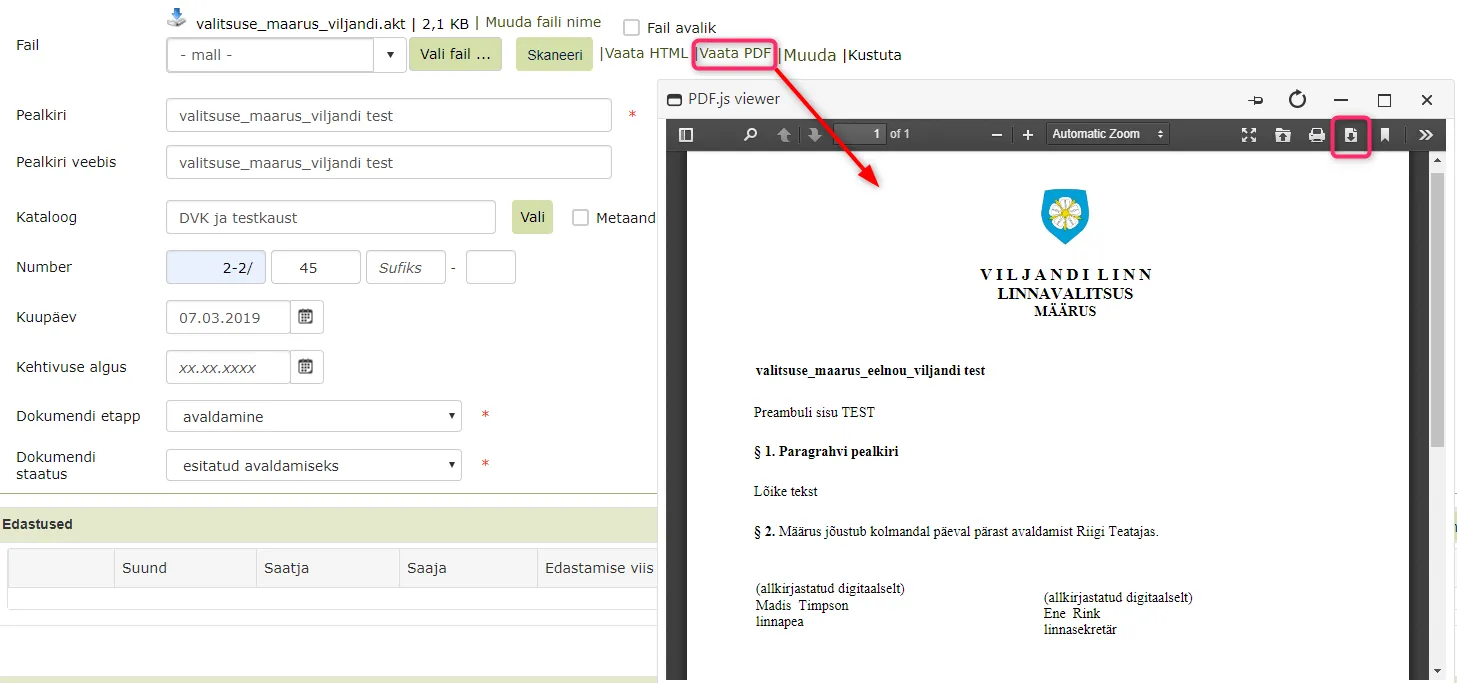
Task: Click the blue download icon beside the file name
Action: tap(177, 17)
